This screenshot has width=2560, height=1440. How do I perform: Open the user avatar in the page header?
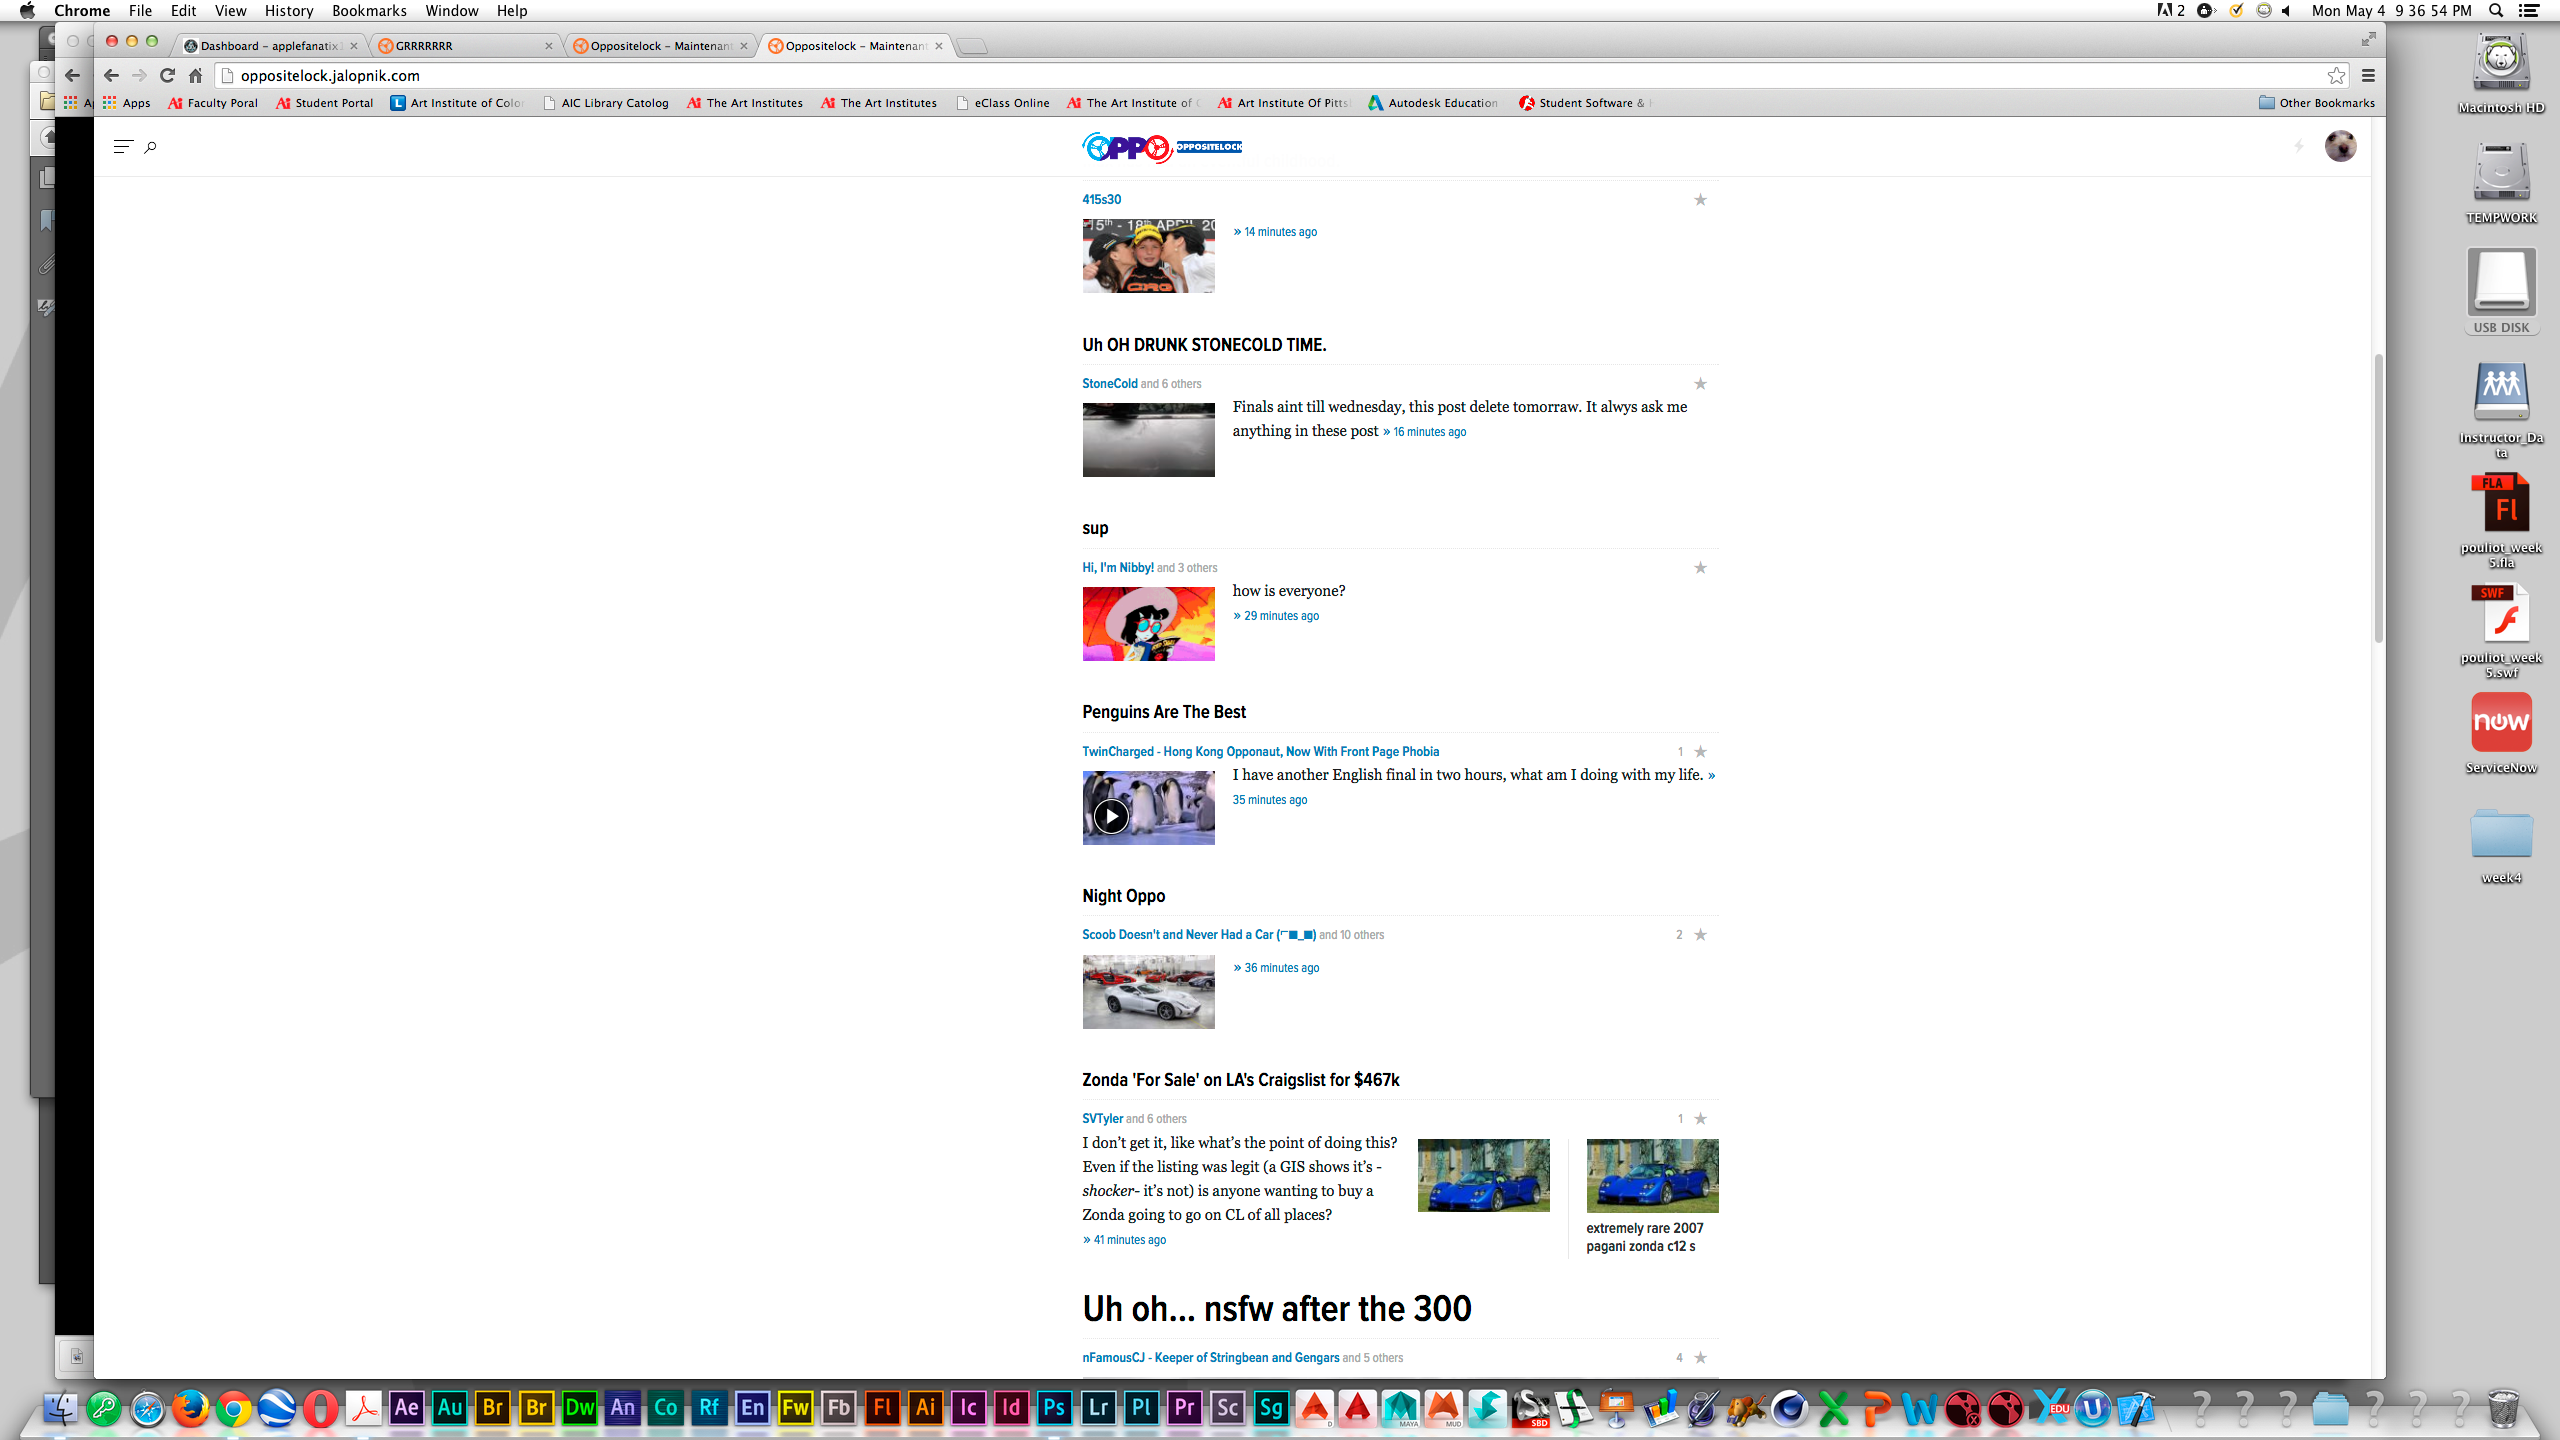coord(2340,146)
